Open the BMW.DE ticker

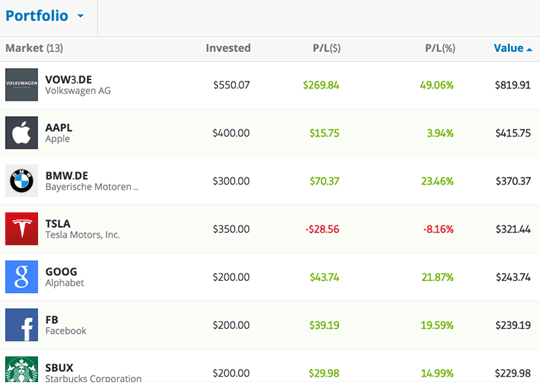[x=67, y=176]
